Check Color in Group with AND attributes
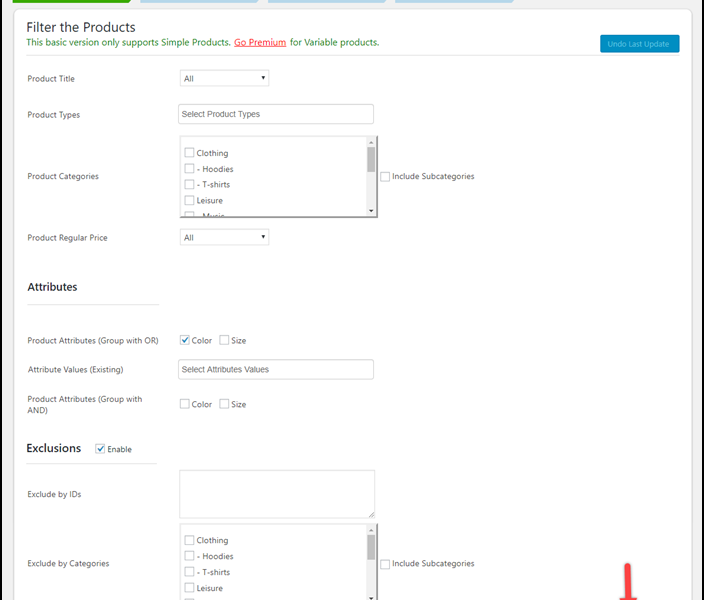Image resolution: width=704 pixels, height=600 pixels. pos(185,404)
